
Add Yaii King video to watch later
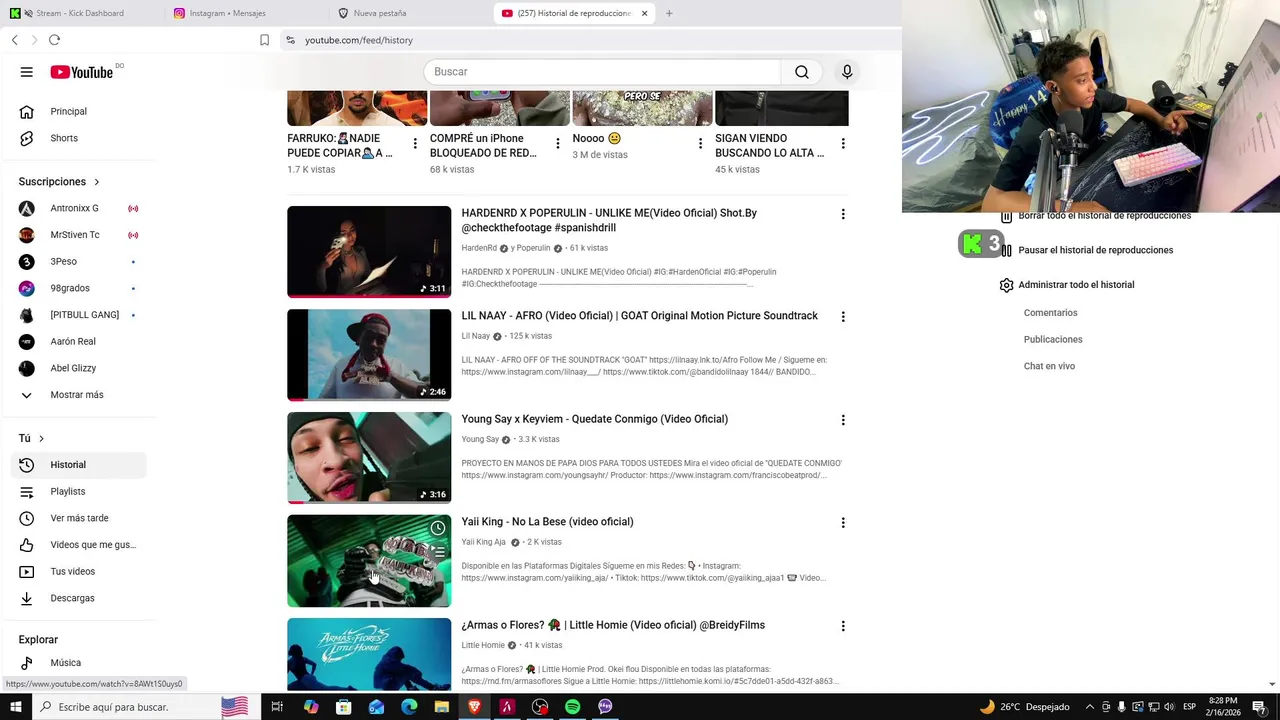438,528
